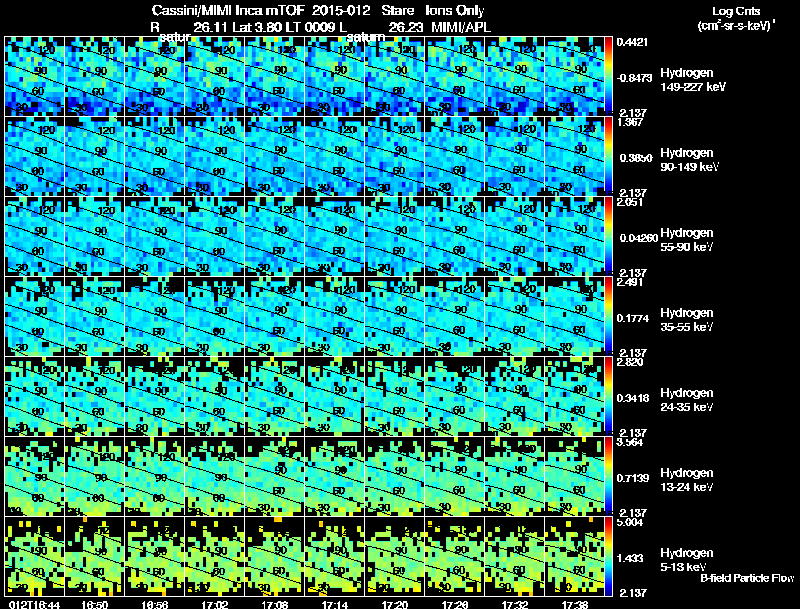Click the 0.4421 colorbar maximum value
800x609 pixels.
[x=632, y=42]
